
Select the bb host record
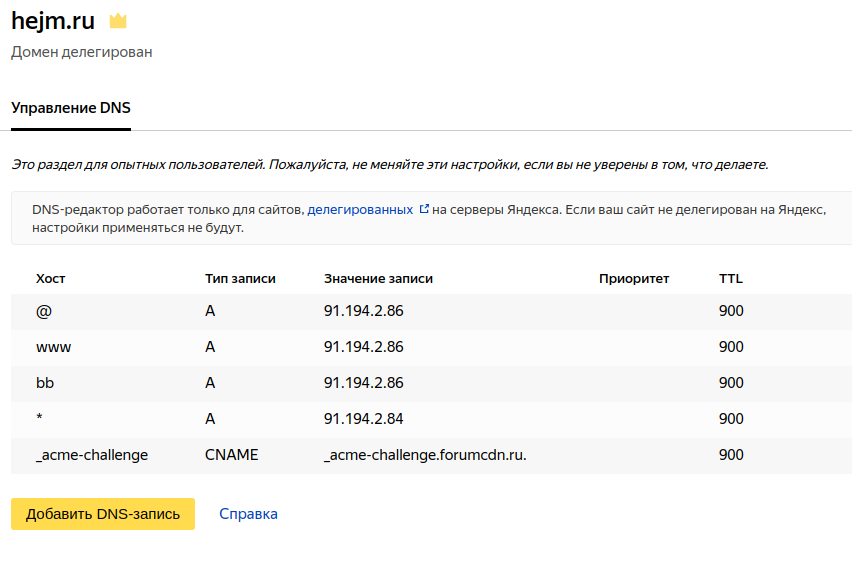(x=45, y=383)
